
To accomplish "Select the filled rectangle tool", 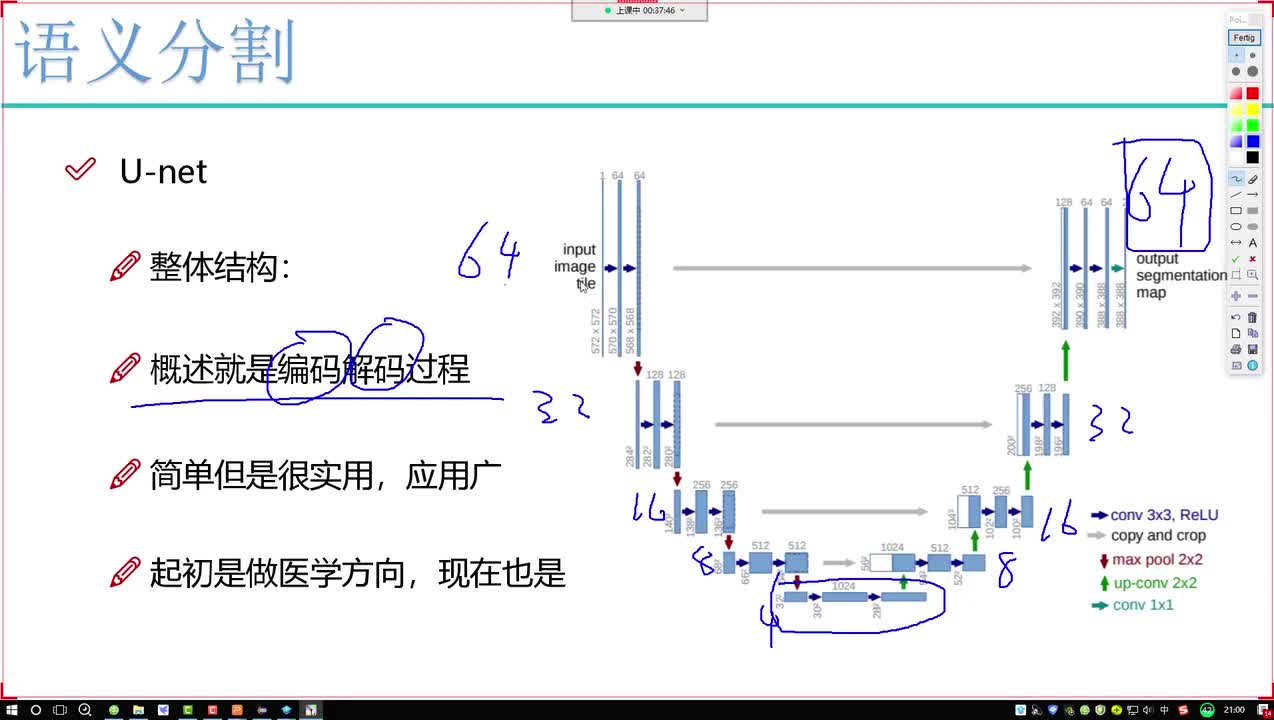I will pyautogui.click(x=1252, y=210).
